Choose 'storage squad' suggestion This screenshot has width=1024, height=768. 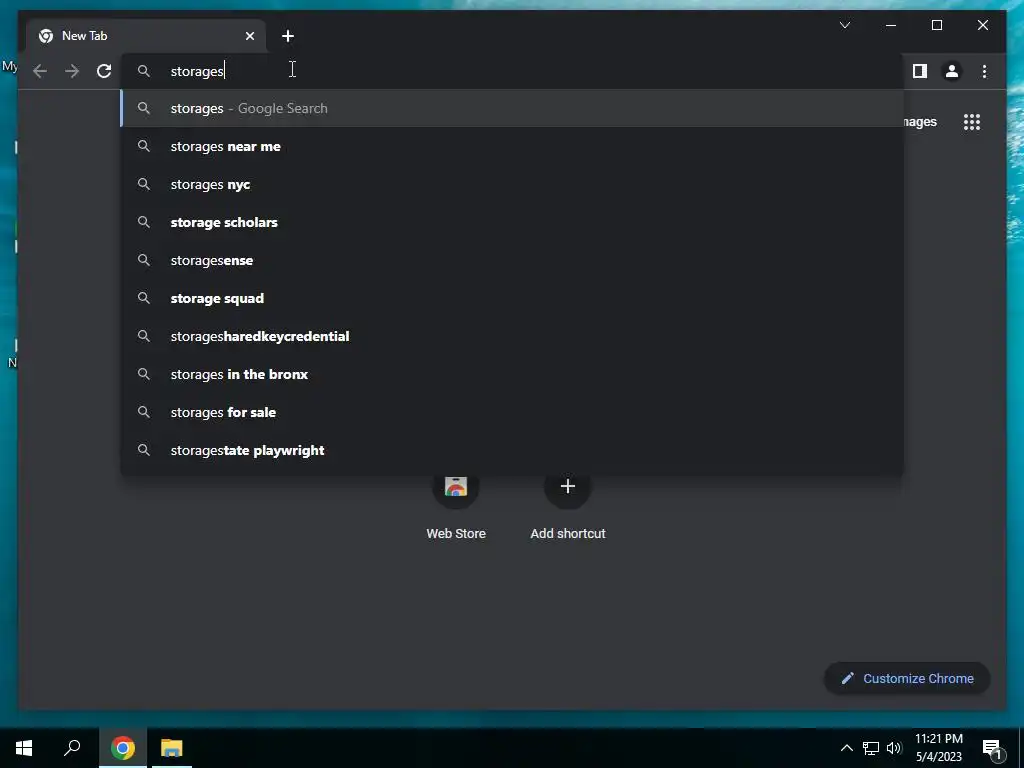coord(512,298)
